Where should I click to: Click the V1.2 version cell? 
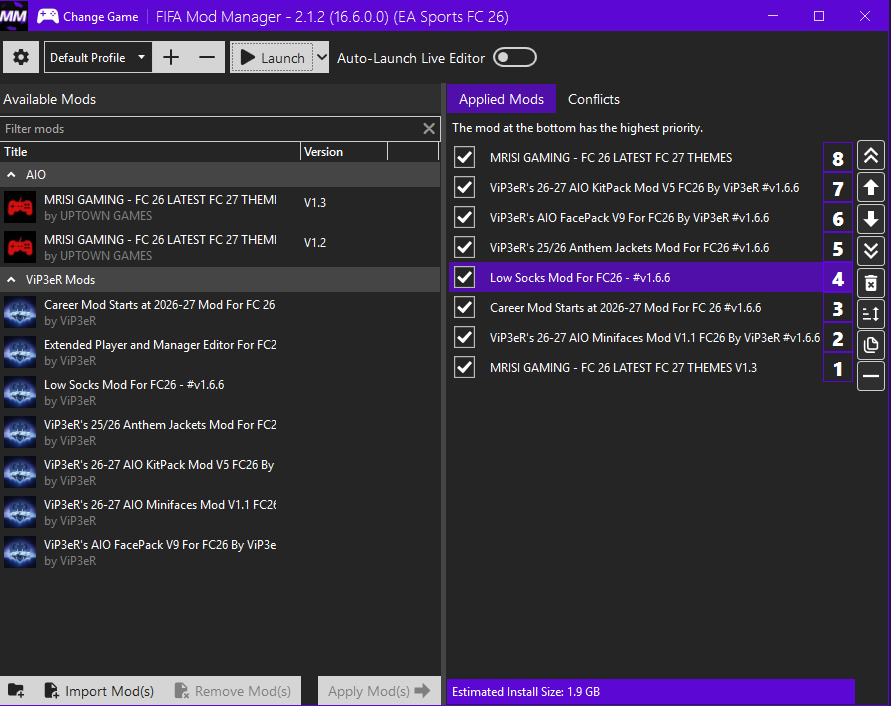[x=315, y=243]
